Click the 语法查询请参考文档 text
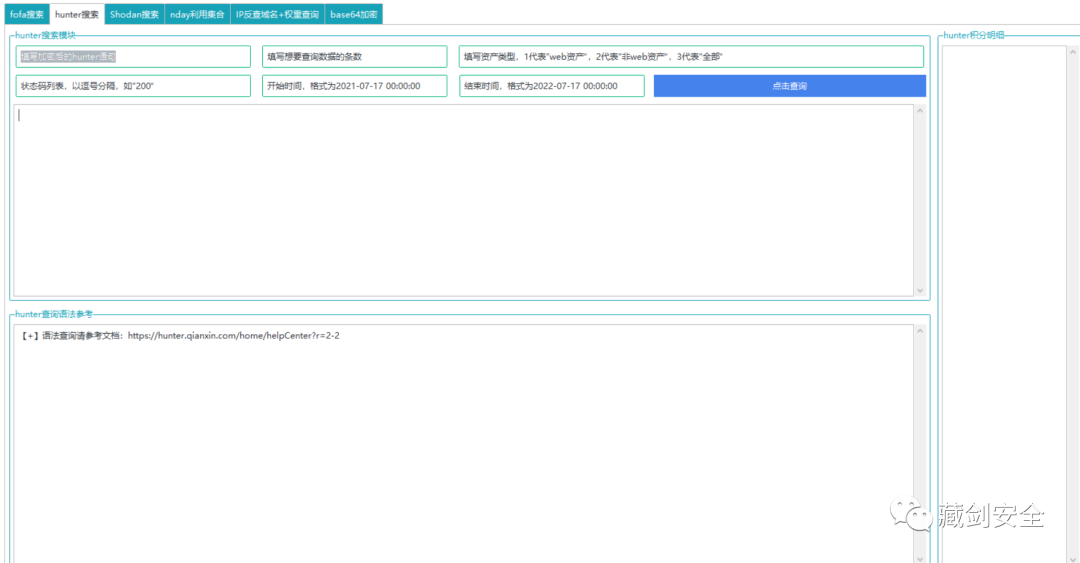 coord(82,336)
